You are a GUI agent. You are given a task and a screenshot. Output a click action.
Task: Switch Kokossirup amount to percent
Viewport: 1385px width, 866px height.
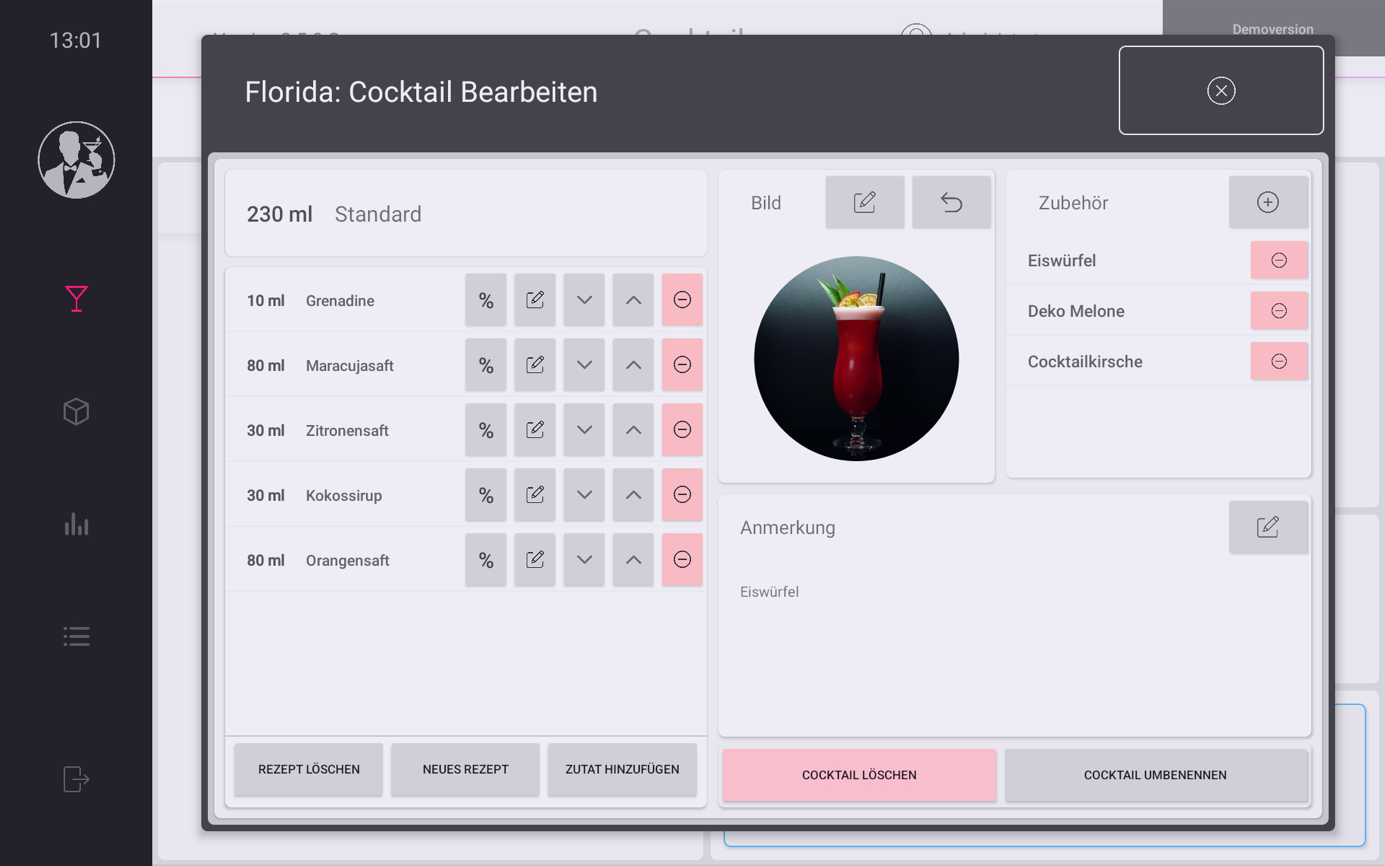click(x=486, y=495)
